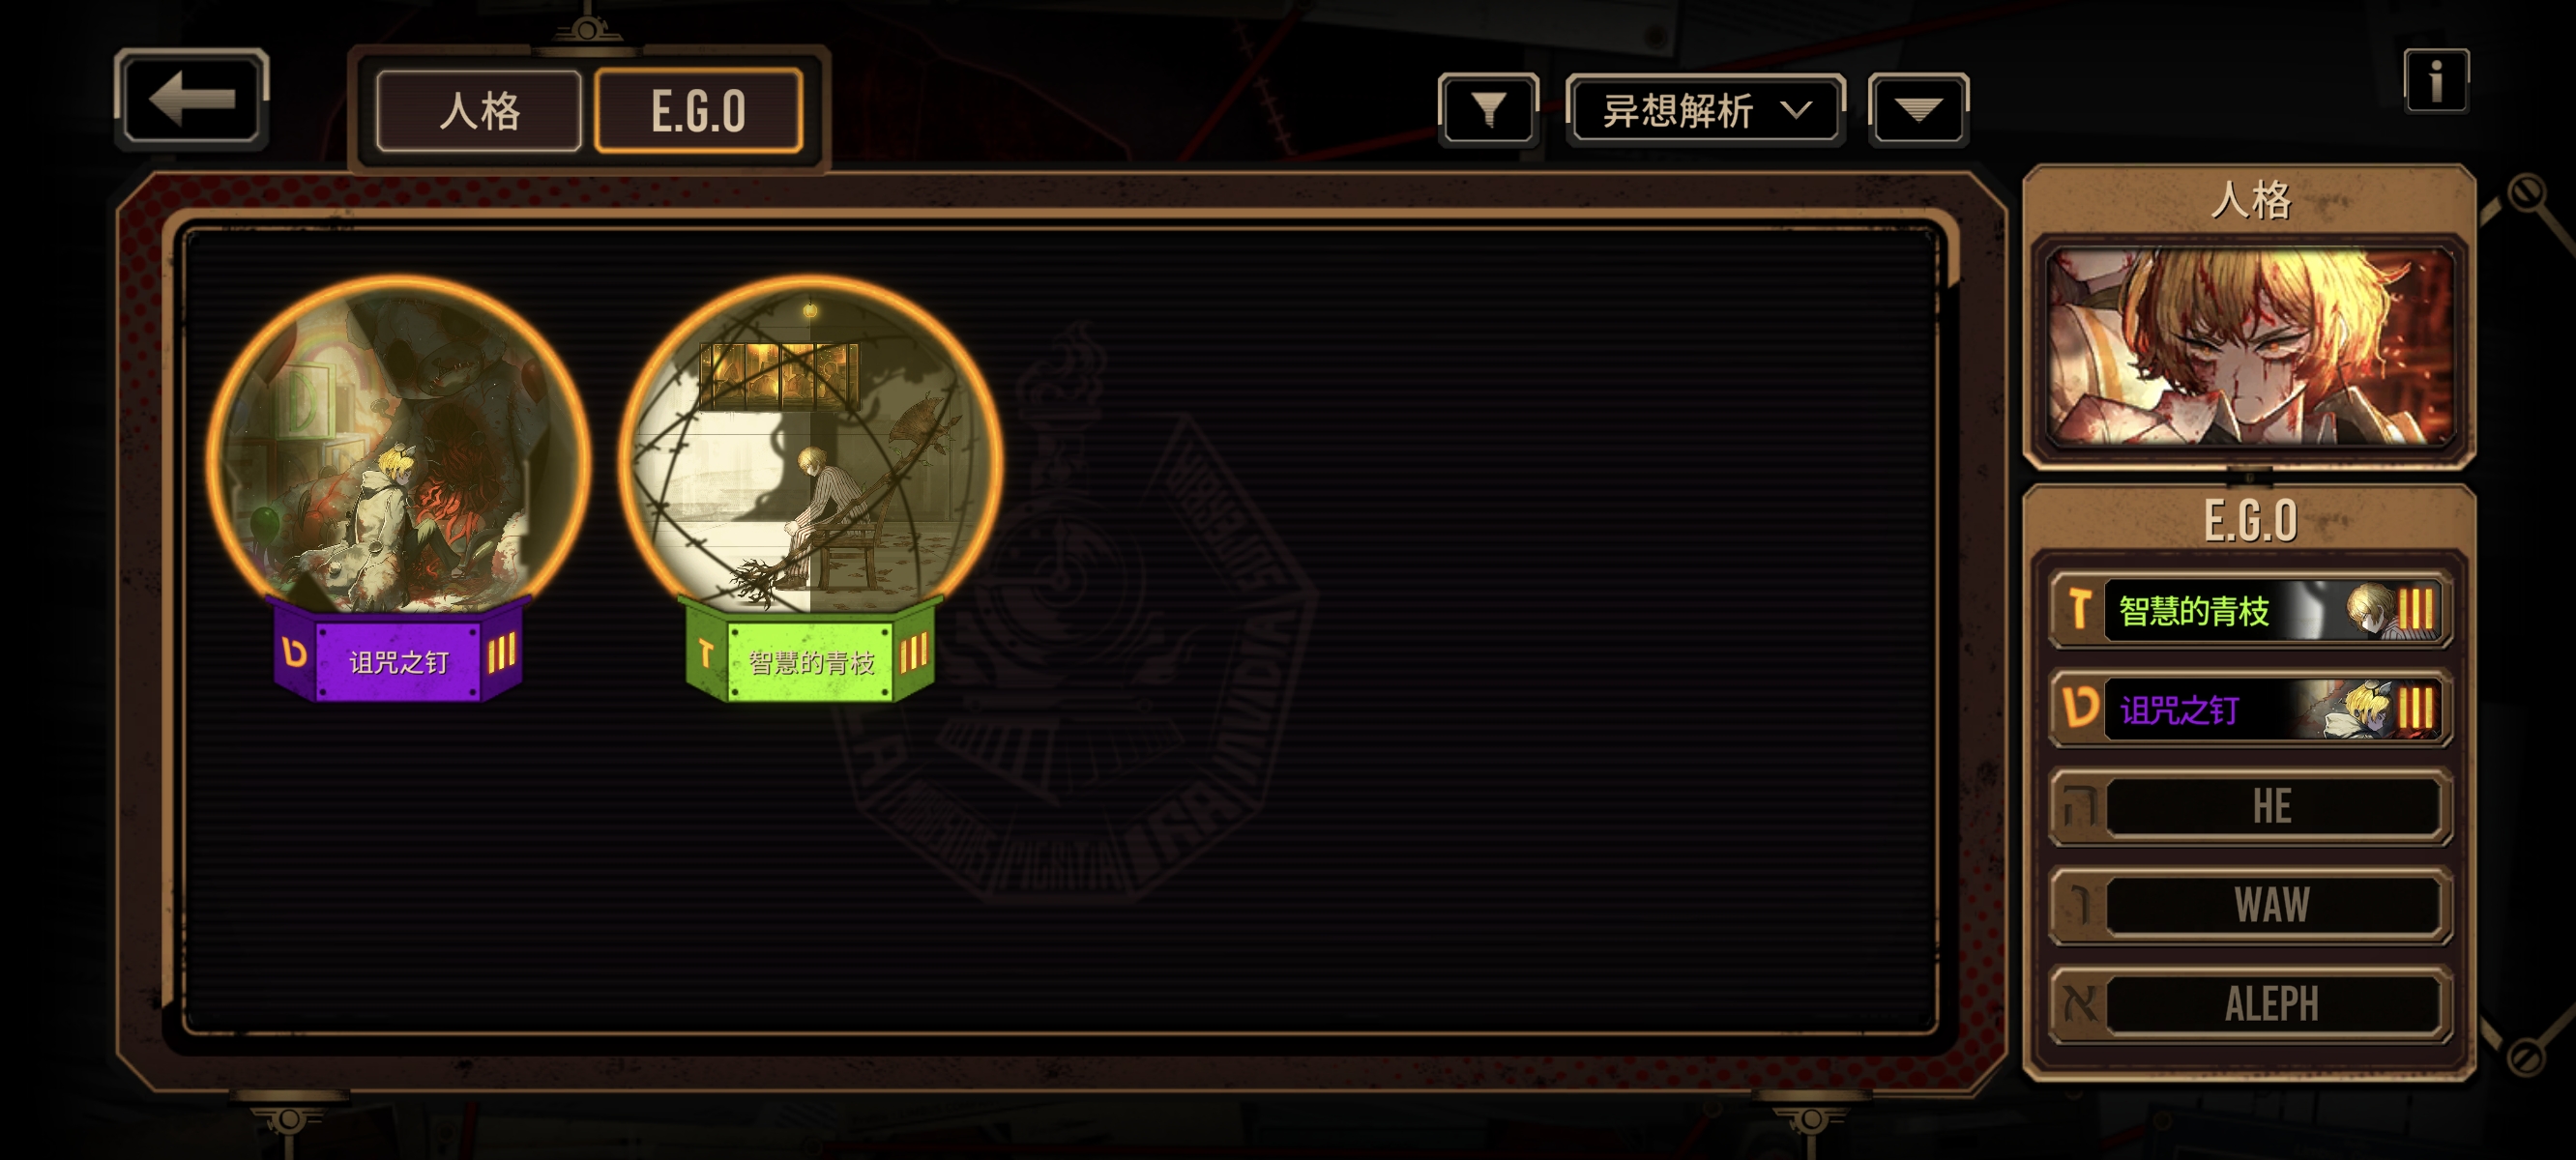This screenshot has width=2576, height=1160.
Task: Toggle equipped 智慧的青枝 in E.G.O list
Action: coord(2249,609)
